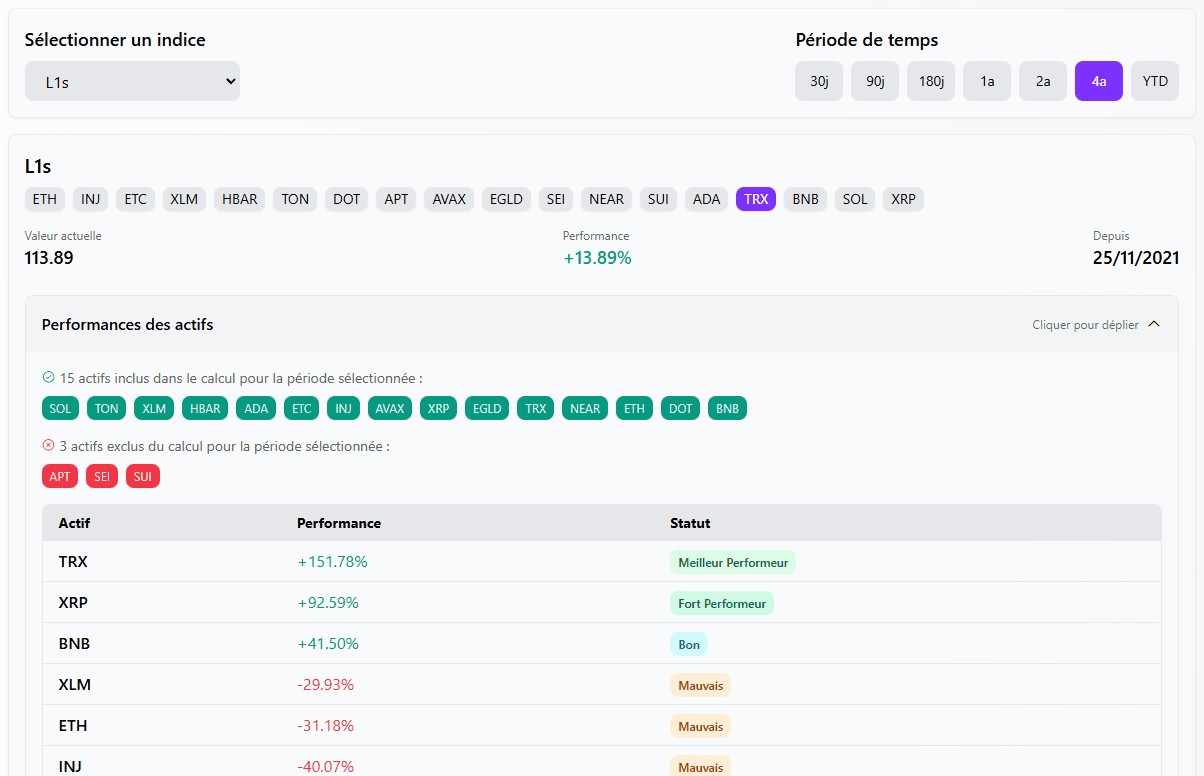Choose the XRP chip in L1s row
Viewport: 1204px width, 776px height.
click(x=903, y=199)
